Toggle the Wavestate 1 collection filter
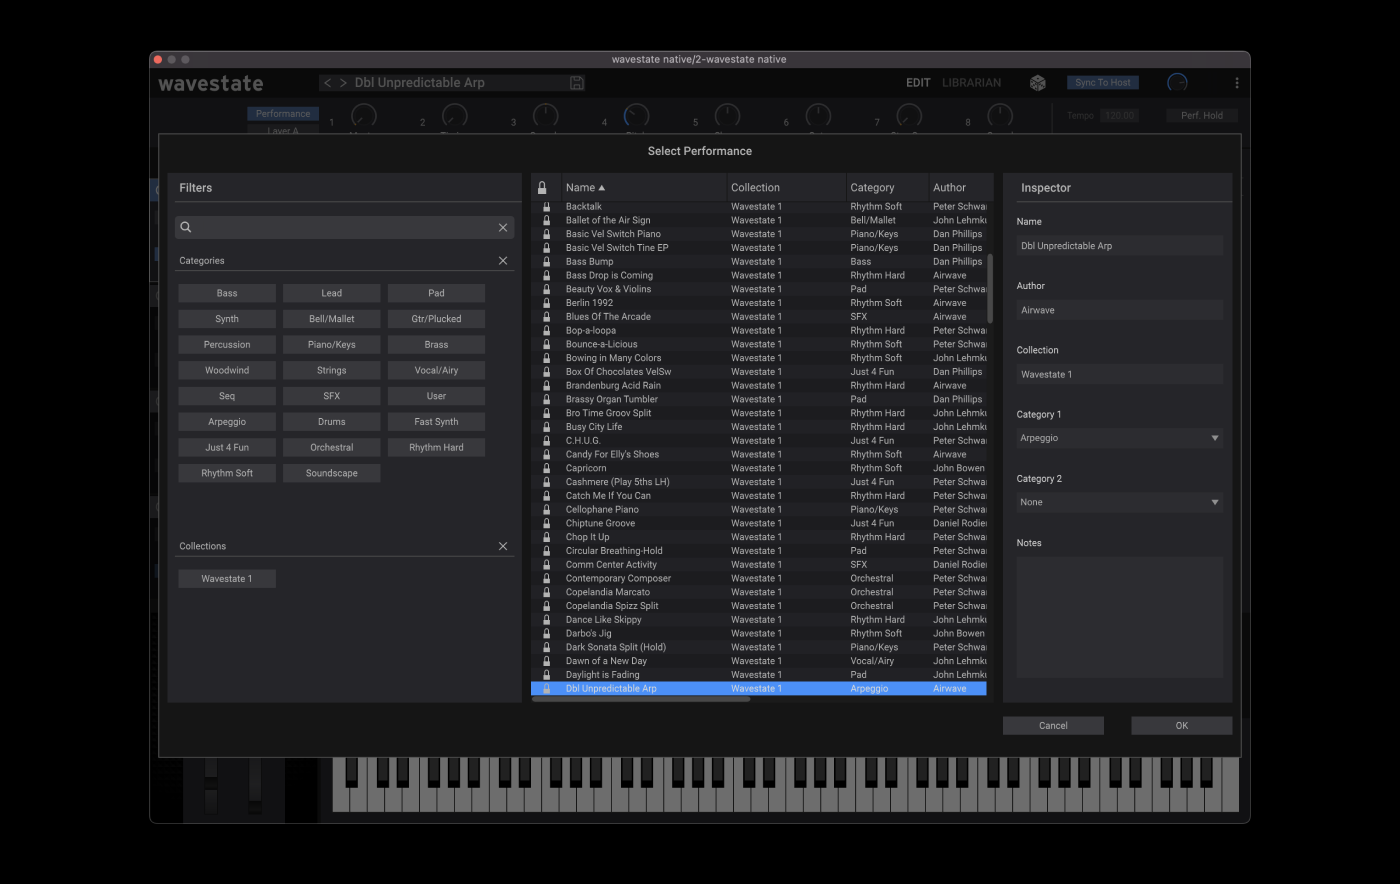Viewport: 1400px width, 884px height. [227, 579]
